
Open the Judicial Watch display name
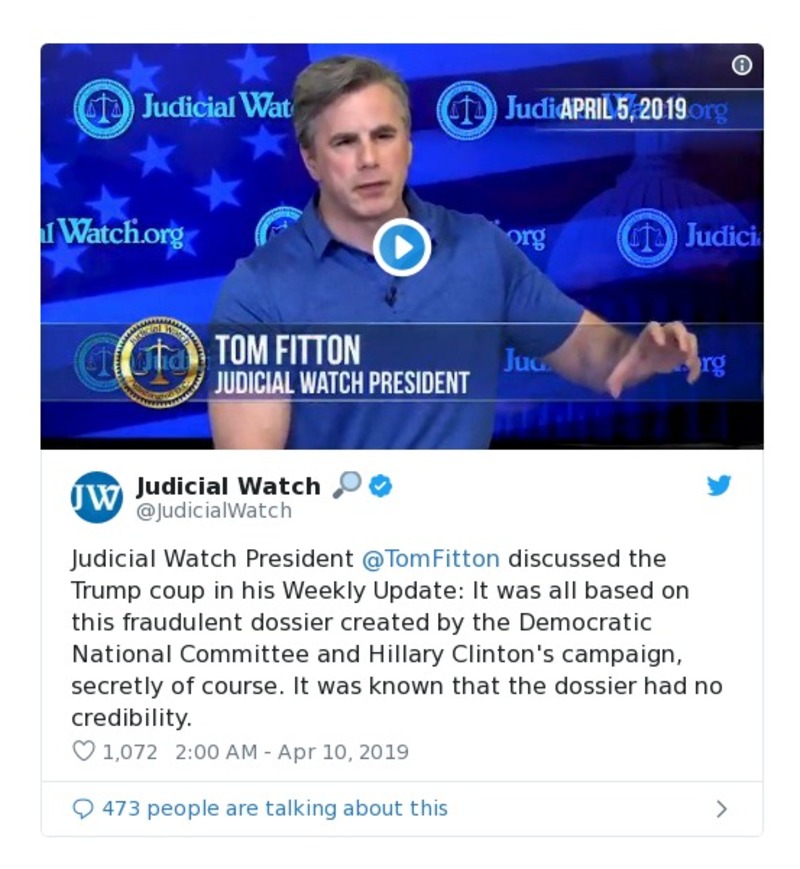[x=228, y=486]
